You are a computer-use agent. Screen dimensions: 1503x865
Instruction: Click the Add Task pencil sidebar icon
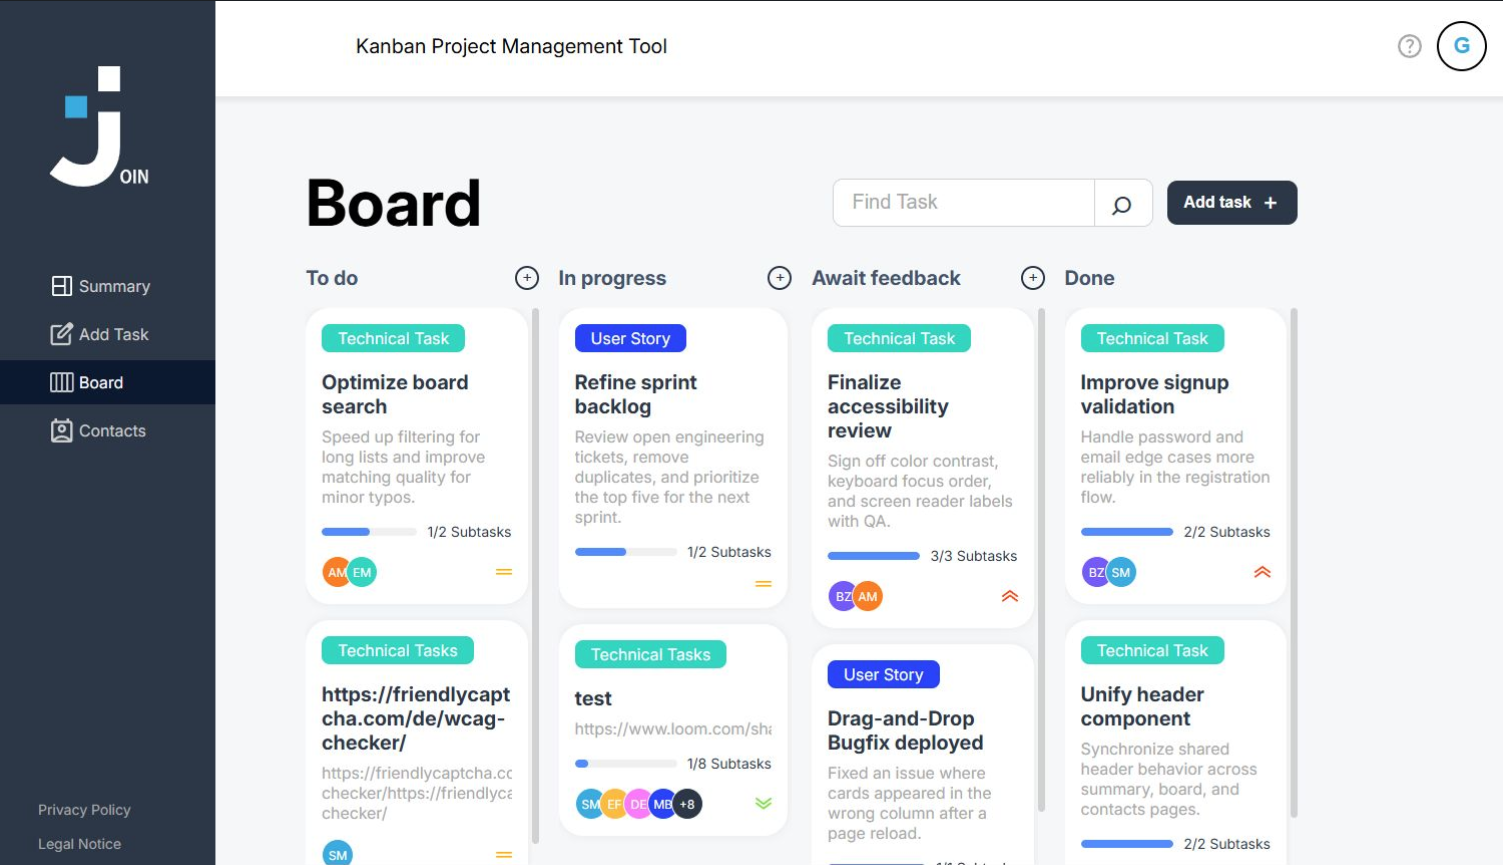click(x=62, y=334)
